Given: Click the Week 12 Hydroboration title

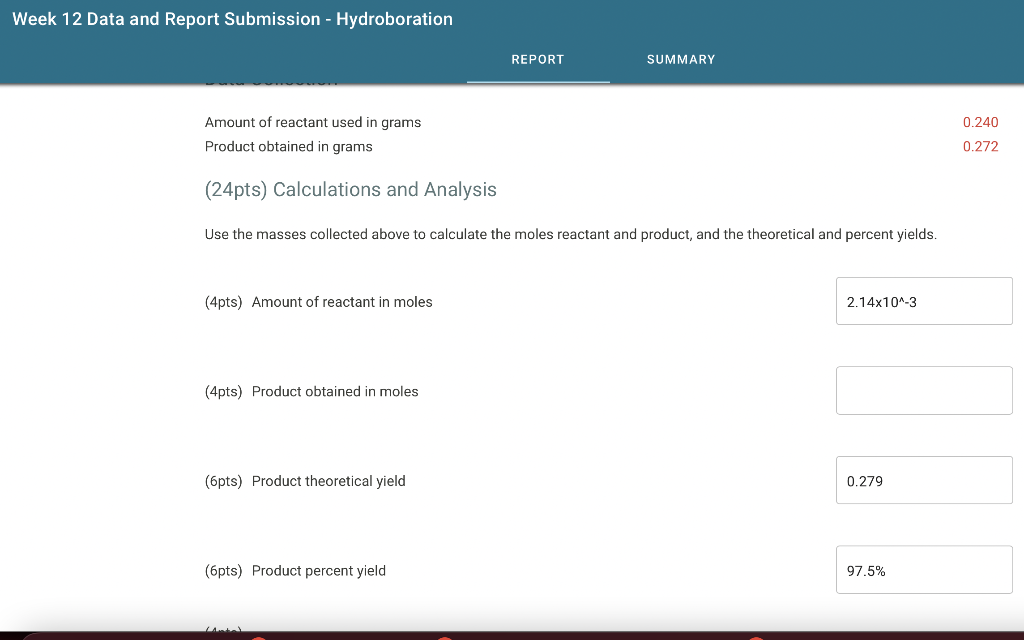Looking at the screenshot, I should click(232, 19).
